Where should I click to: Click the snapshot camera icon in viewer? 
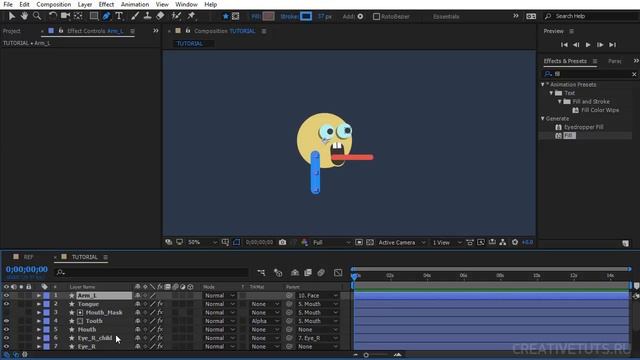point(282,242)
